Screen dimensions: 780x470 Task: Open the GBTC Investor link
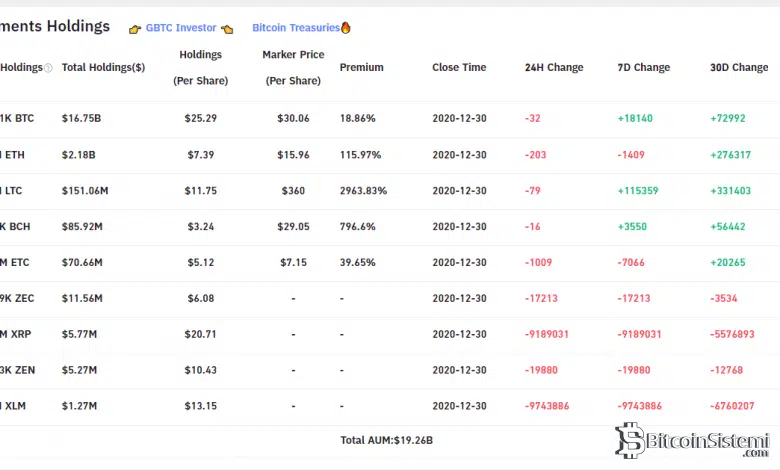click(x=180, y=28)
